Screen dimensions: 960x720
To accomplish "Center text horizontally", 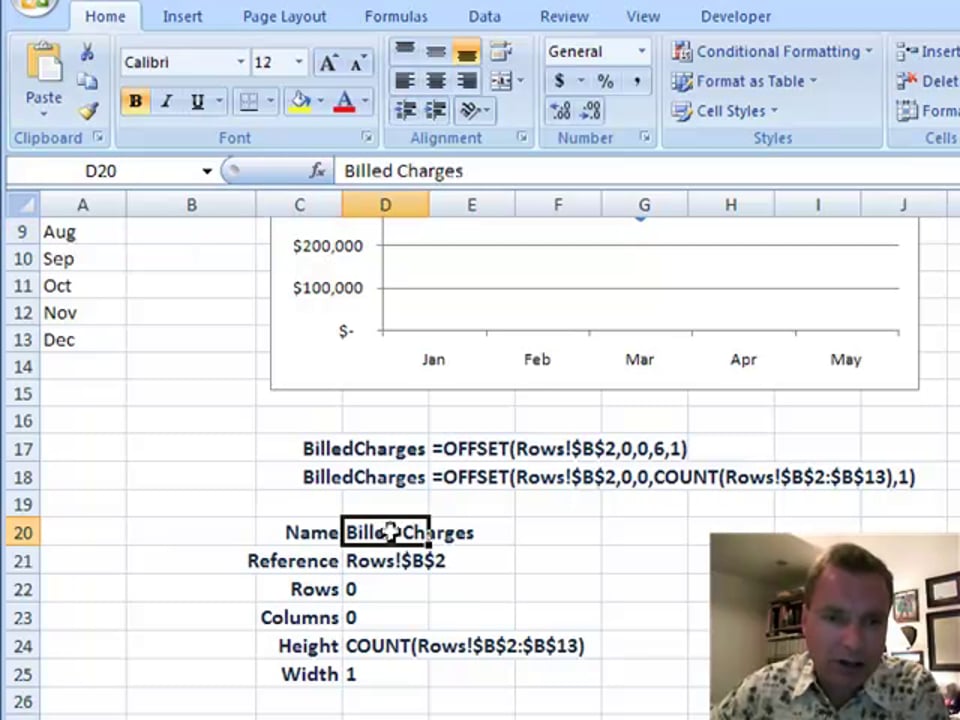I will coord(436,81).
